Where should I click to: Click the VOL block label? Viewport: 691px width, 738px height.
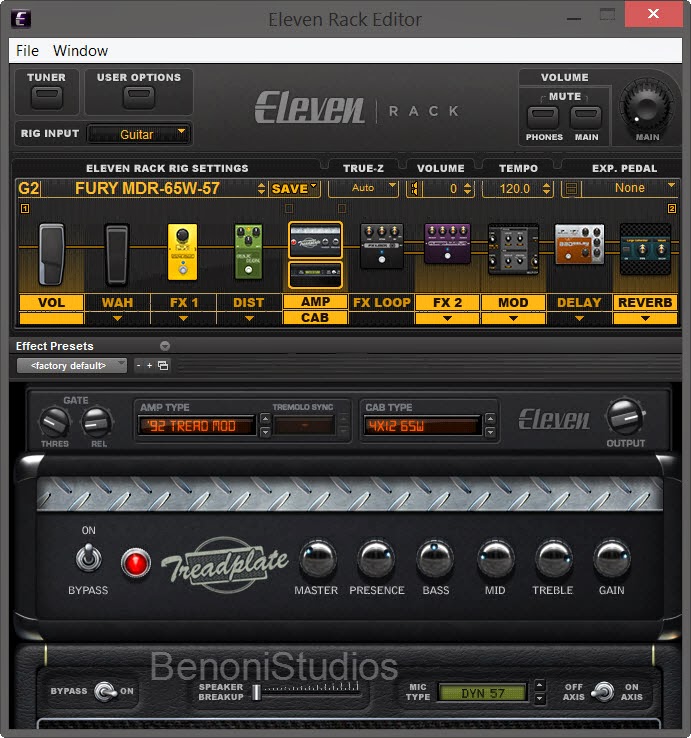click(x=51, y=302)
